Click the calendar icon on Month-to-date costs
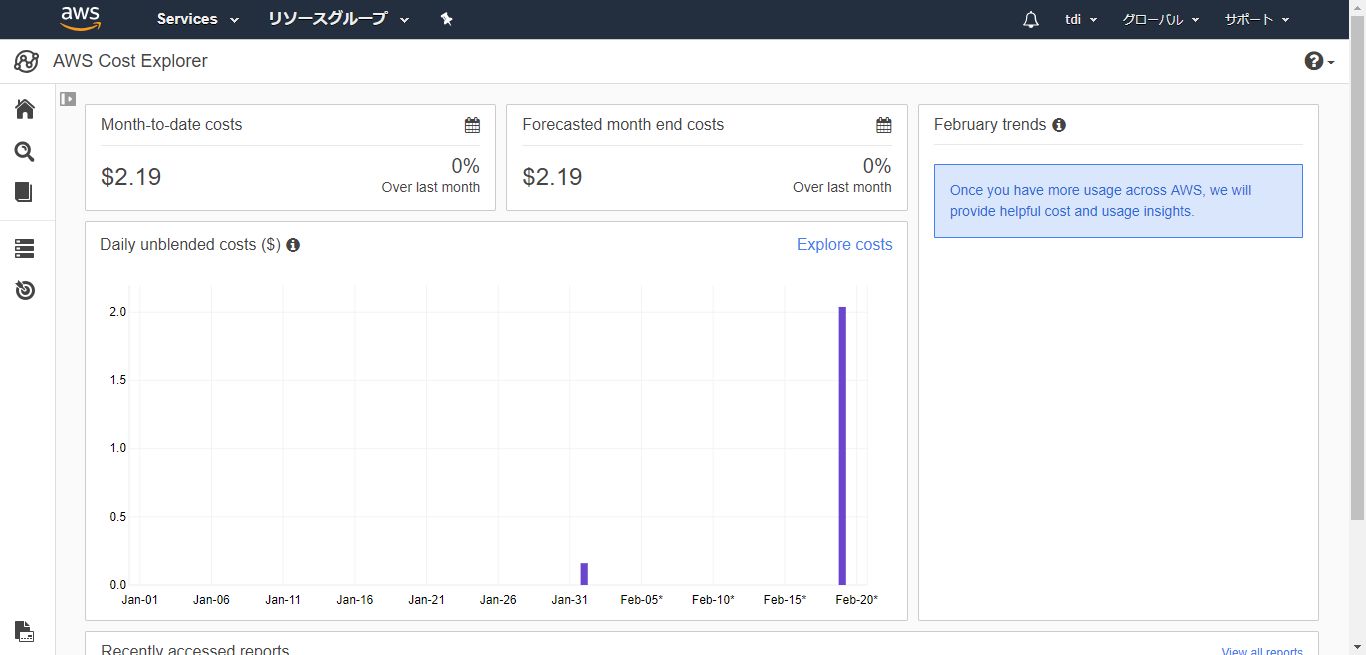 472,125
